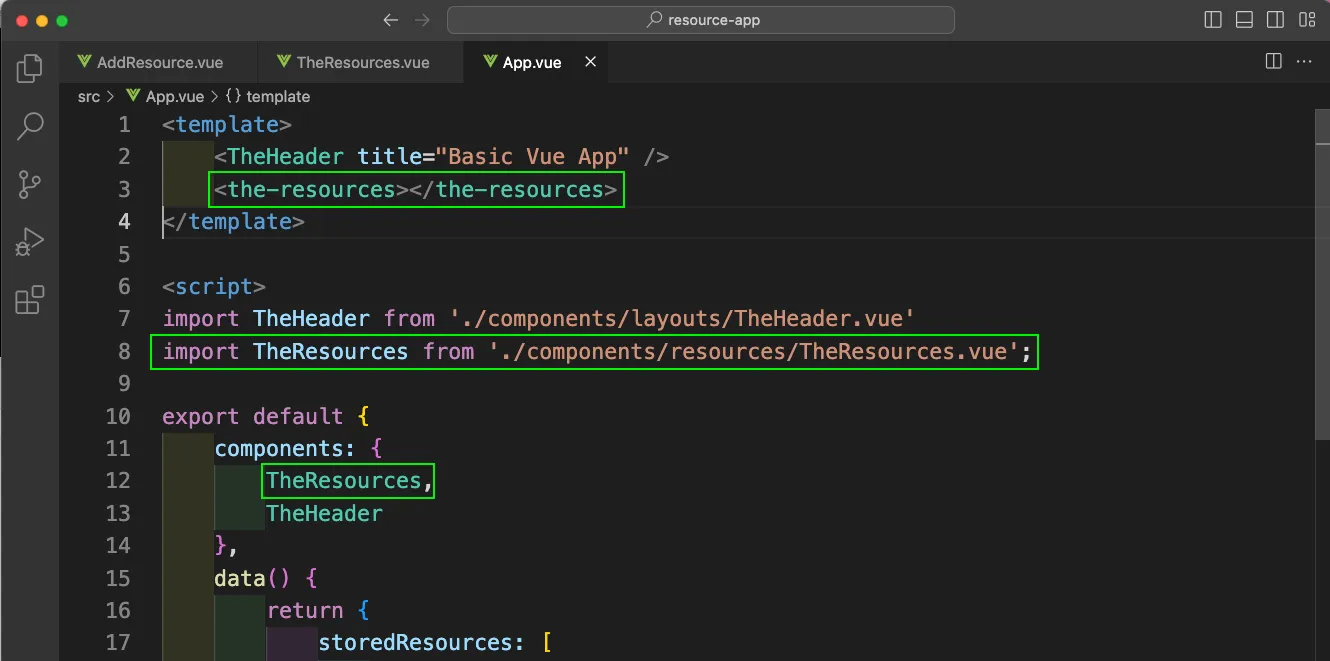Click the <script> tag on line 6
Viewport: 1330px width, 661px height.
[214, 287]
